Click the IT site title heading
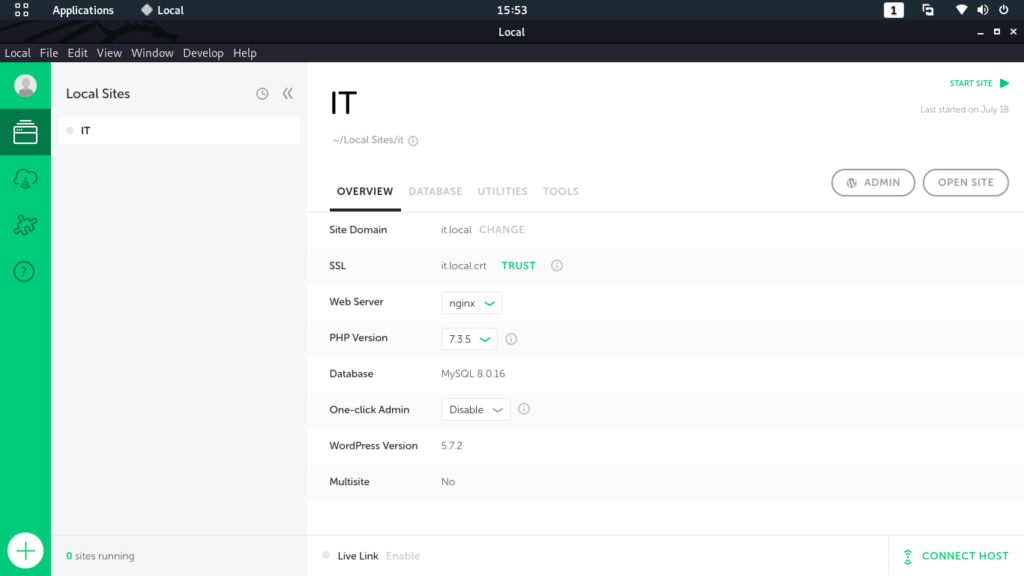The image size is (1024, 576). (344, 103)
